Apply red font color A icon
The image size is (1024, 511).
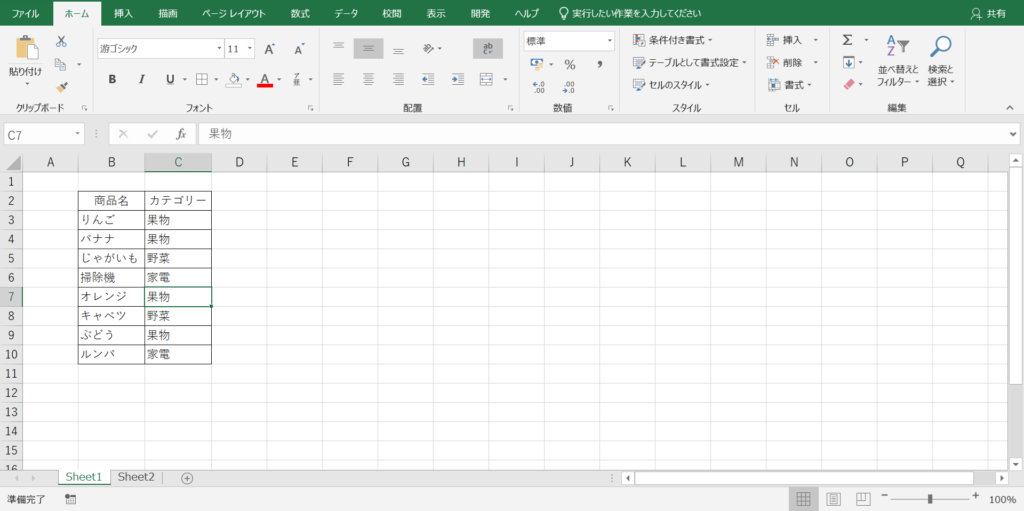[x=264, y=79]
